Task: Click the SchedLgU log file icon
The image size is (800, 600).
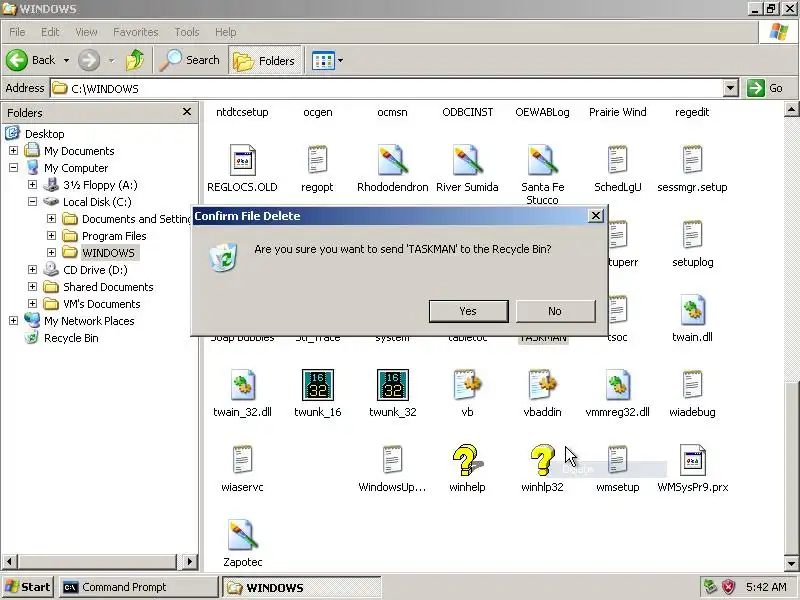Action: tap(617, 160)
